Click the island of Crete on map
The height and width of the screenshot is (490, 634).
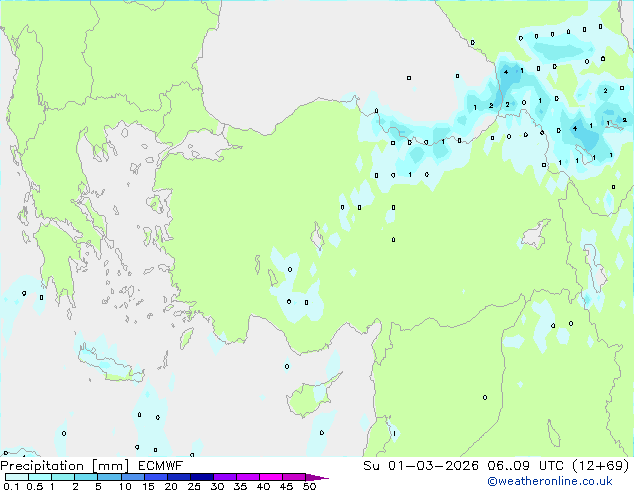(110, 364)
